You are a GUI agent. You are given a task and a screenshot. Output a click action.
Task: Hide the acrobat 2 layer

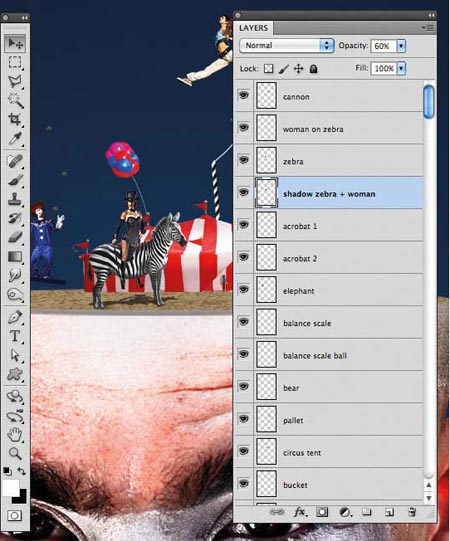244,257
